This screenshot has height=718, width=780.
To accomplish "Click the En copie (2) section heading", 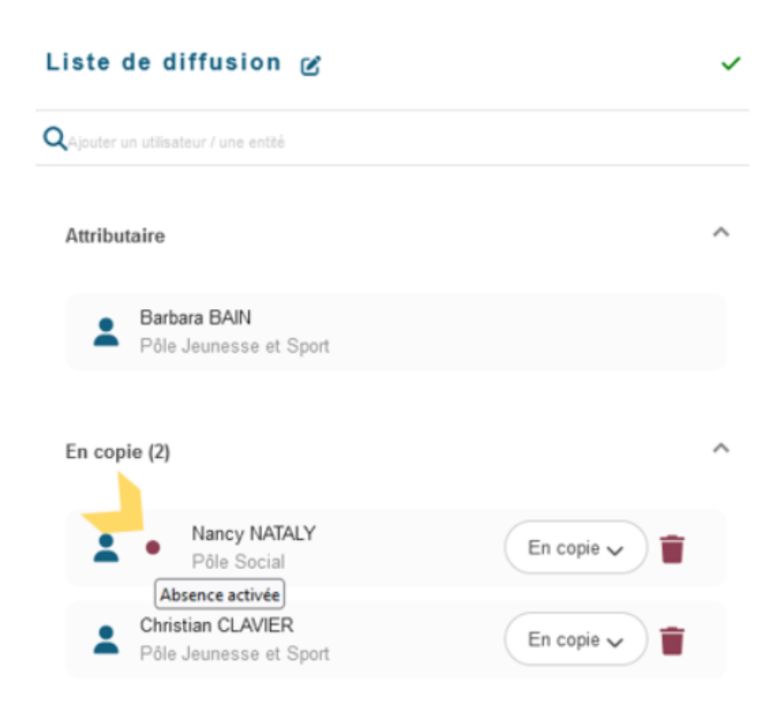I will [x=118, y=452].
